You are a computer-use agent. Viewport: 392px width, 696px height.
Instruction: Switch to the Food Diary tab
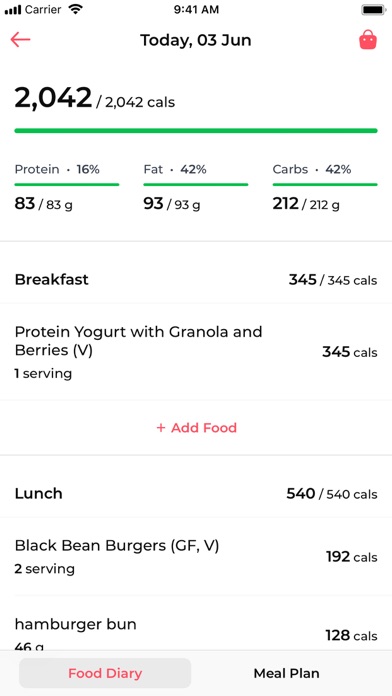[x=105, y=673]
